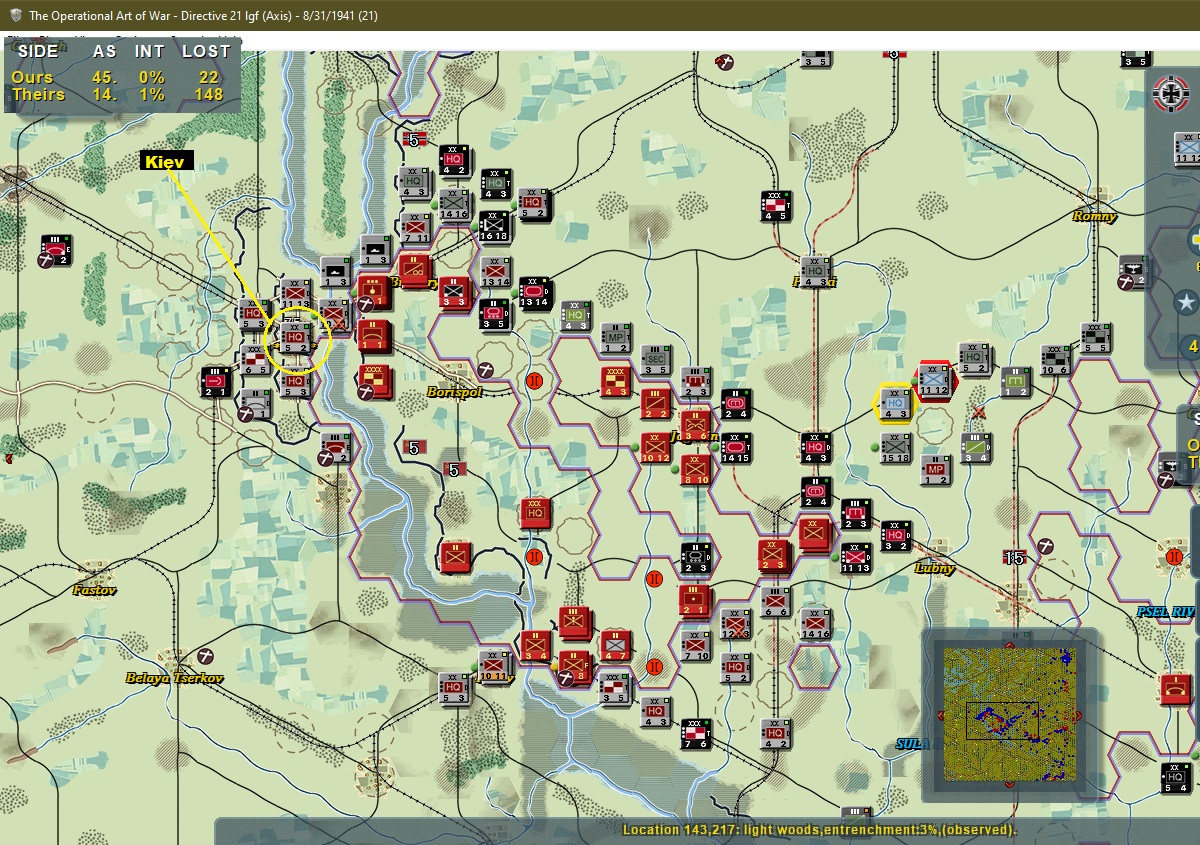Select the blue 11-12 infantry counter in the red hex
Screen dimensions: 1200x845
pos(934,380)
